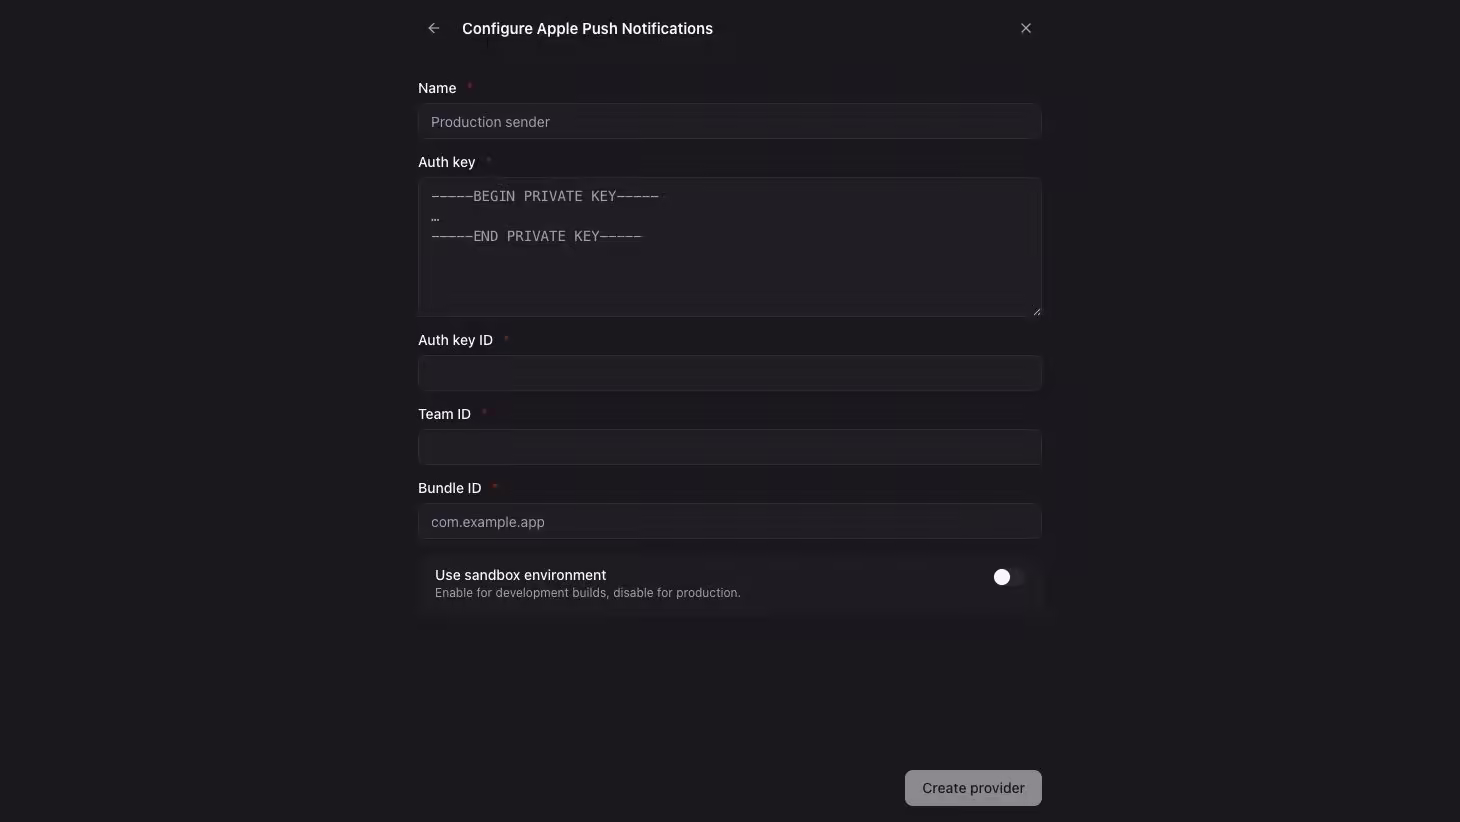1460x822 pixels.
Task: Click the Auth key label text
Action: [446, 162]
